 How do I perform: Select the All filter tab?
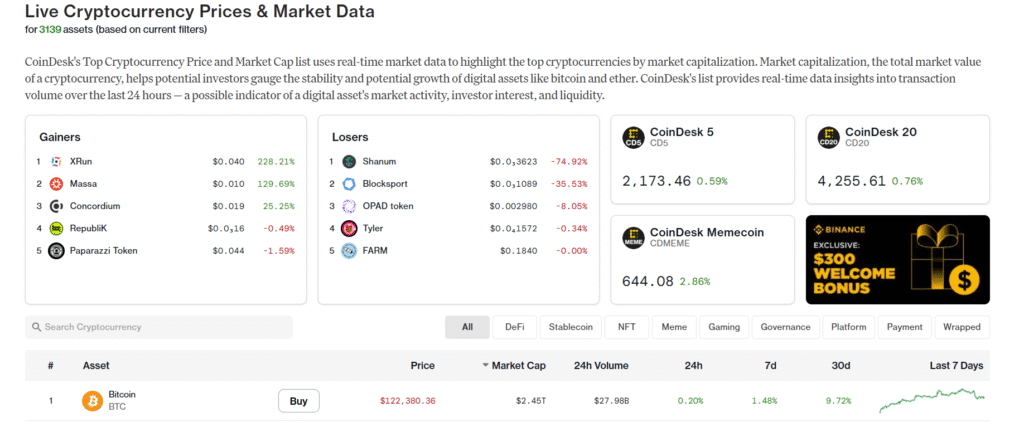467,327
